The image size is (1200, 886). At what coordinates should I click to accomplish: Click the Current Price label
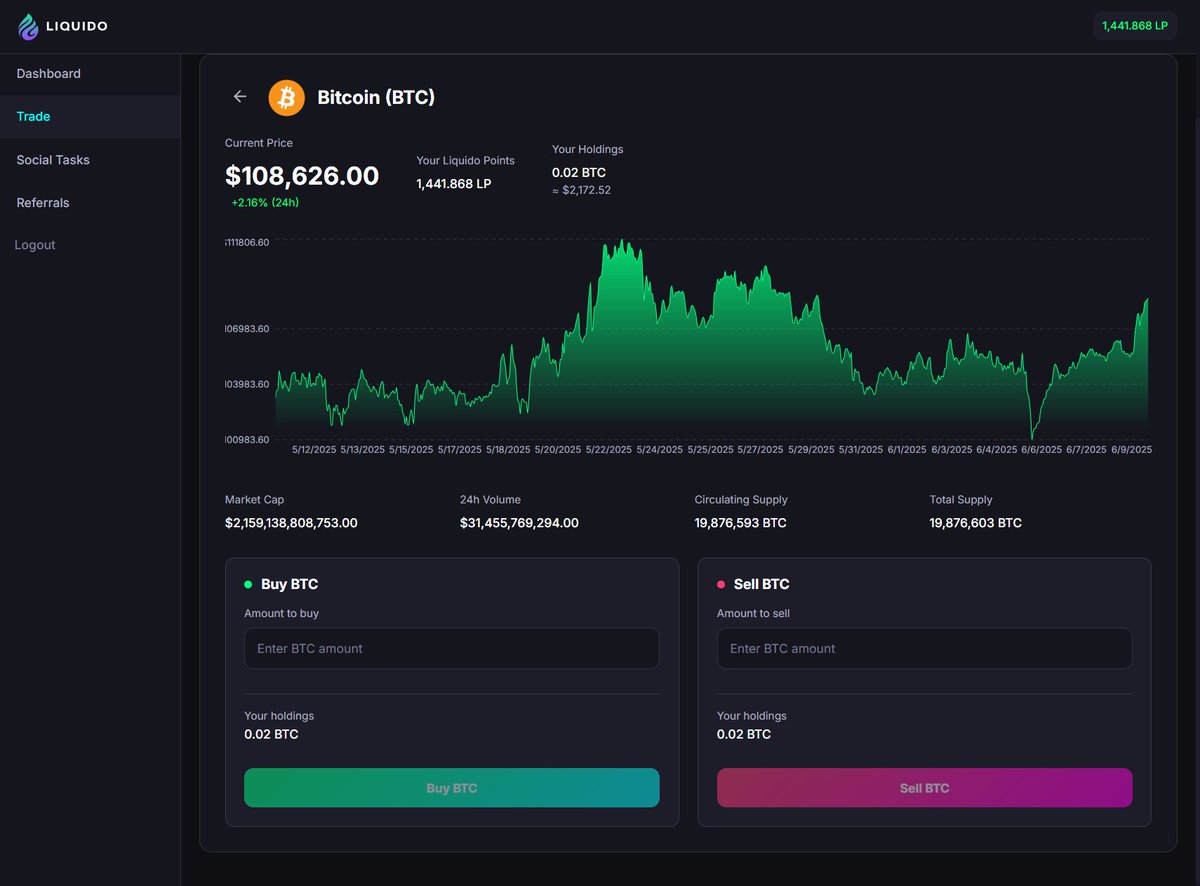coord(259,143)
